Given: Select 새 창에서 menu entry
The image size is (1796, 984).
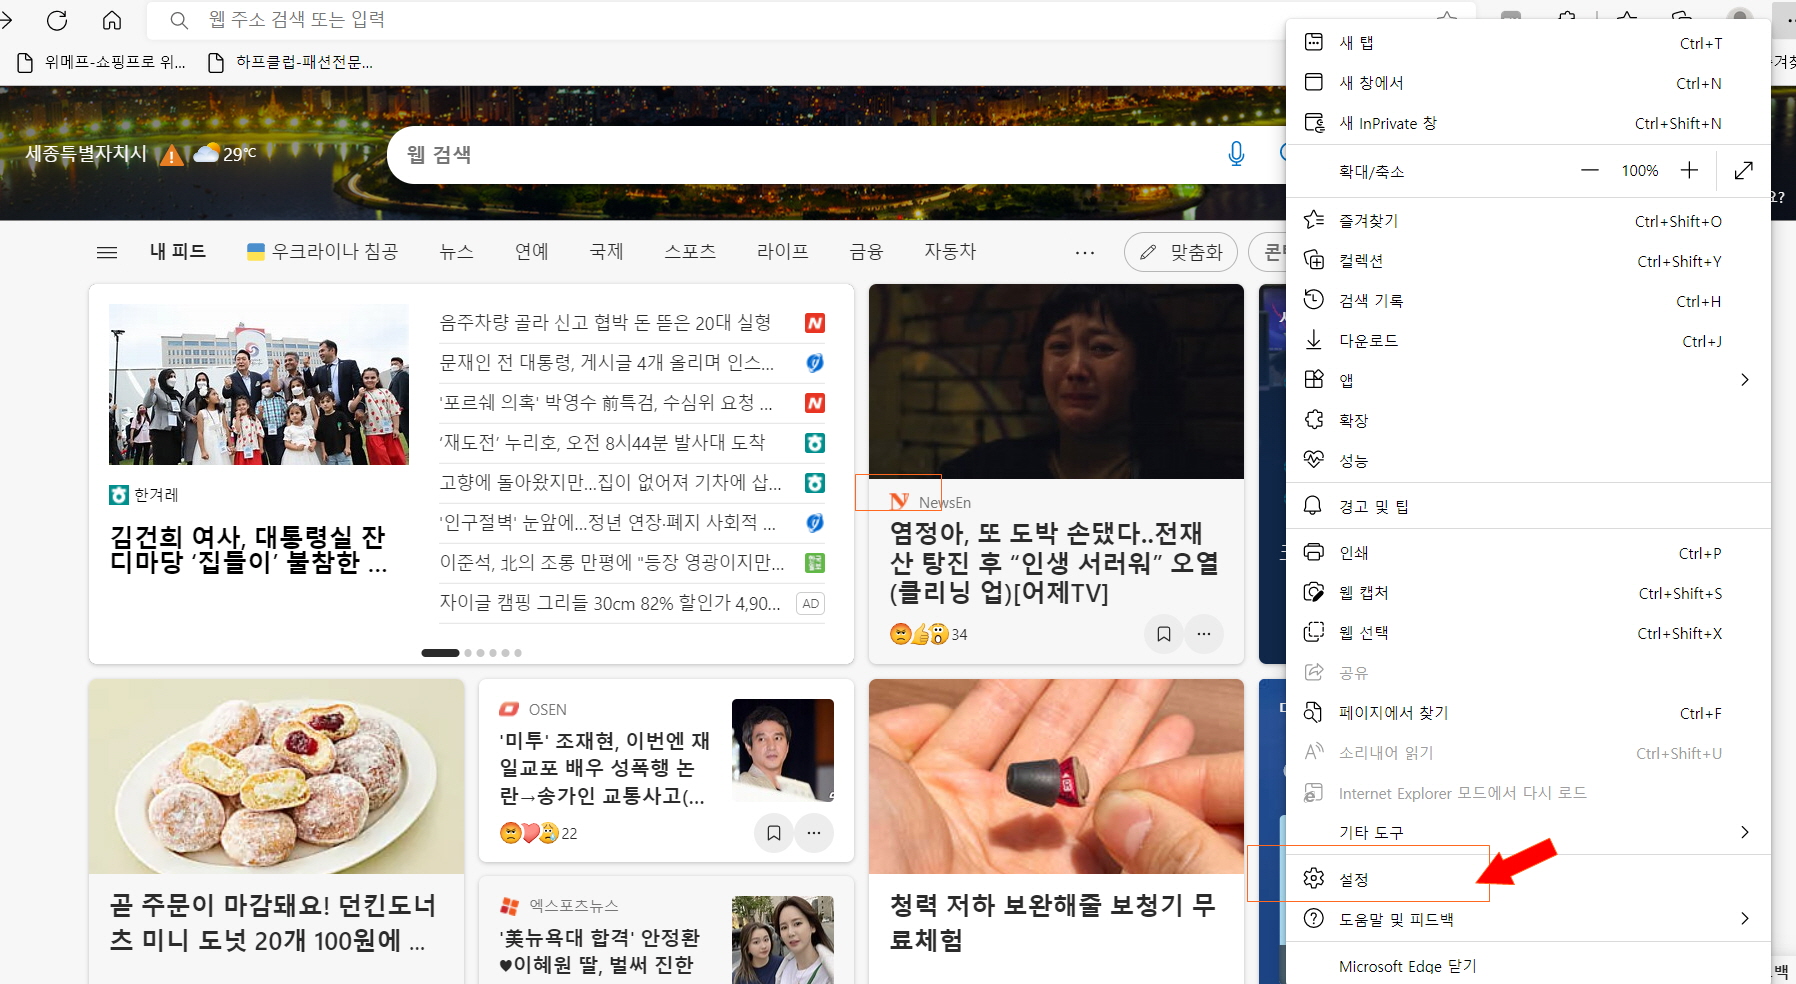Looking at the screenshot, I should click(1528, 83).
